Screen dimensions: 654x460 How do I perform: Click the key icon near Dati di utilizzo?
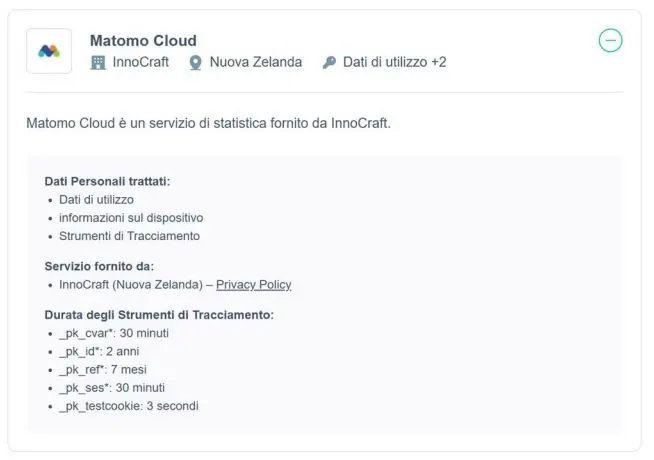(x=329, y=62)
